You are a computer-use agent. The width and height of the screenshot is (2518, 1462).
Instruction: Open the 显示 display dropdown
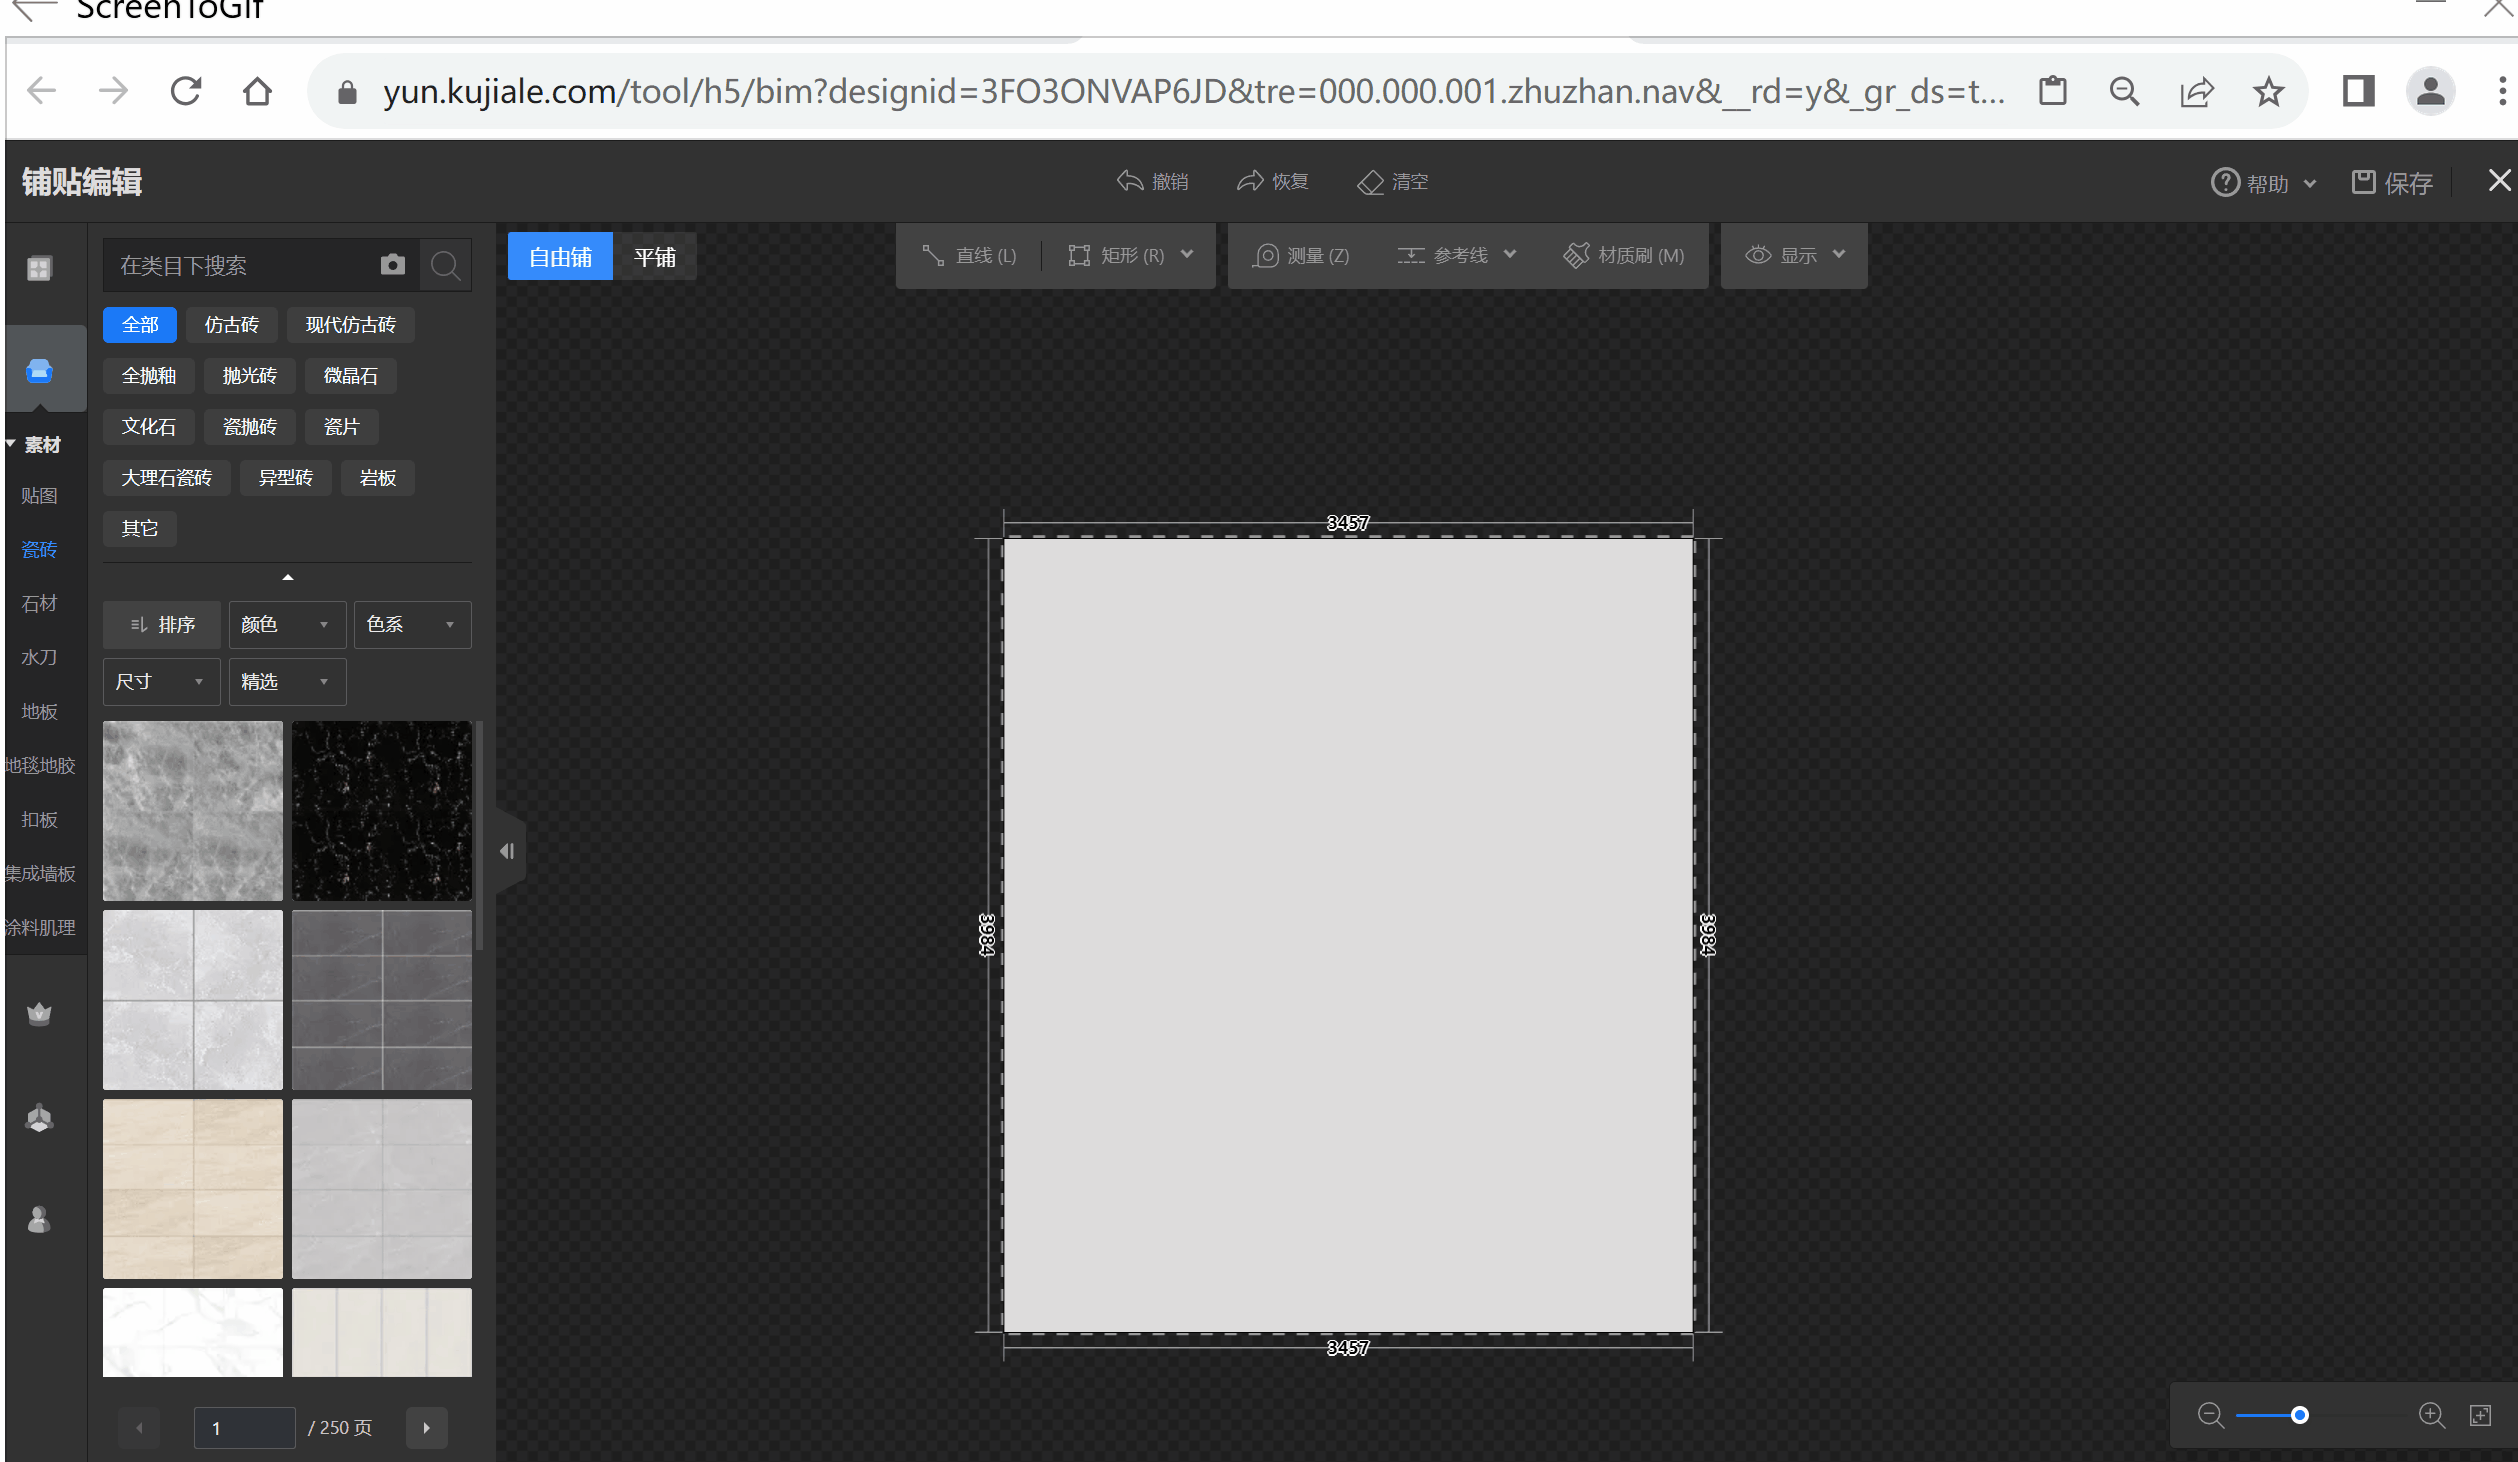click(1794, 255)
